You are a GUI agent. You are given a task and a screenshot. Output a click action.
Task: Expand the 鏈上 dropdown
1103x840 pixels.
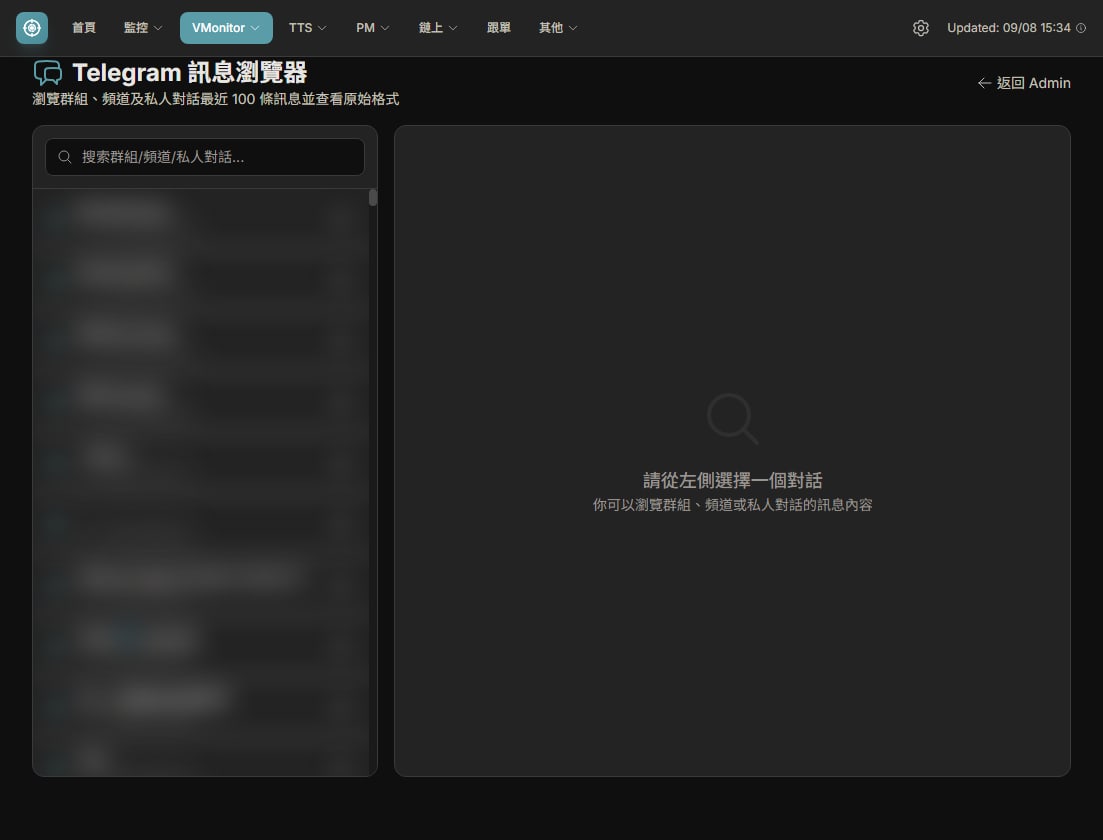point(438,28)
